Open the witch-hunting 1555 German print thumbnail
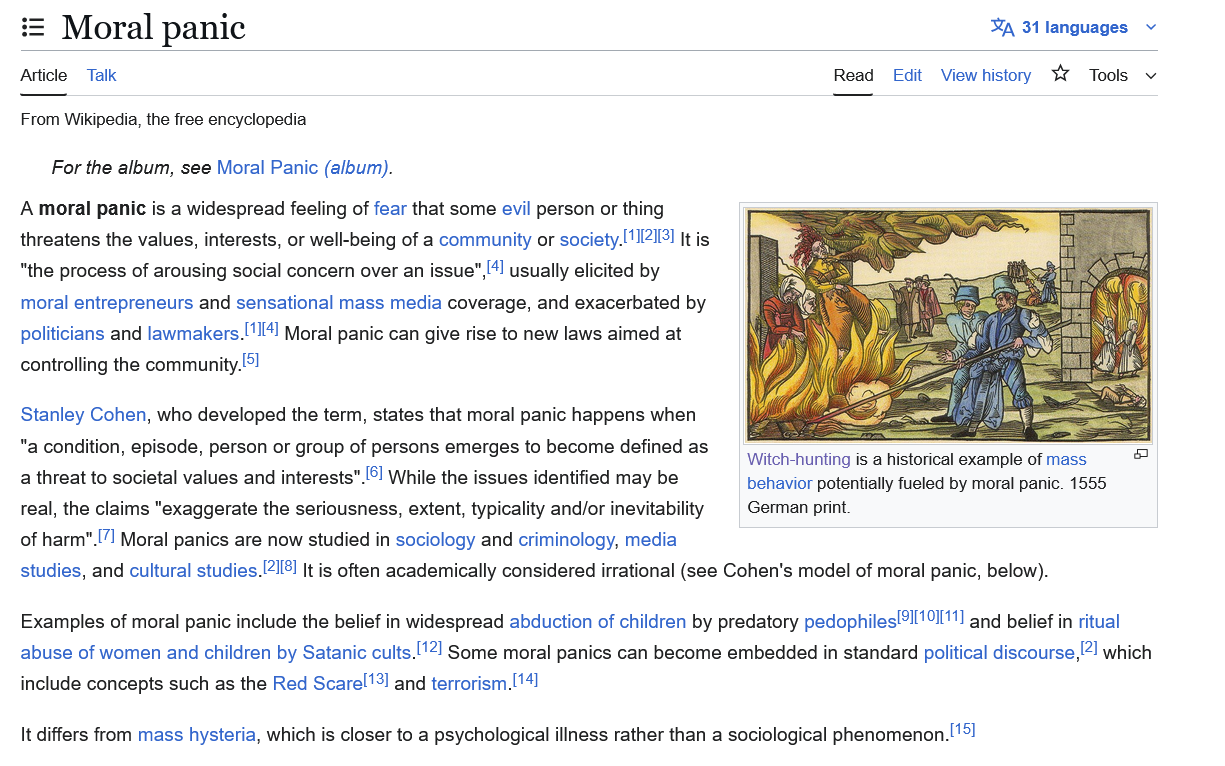Image resolution: width=1225 pixels, height=766 pixels. pos(948,324)
